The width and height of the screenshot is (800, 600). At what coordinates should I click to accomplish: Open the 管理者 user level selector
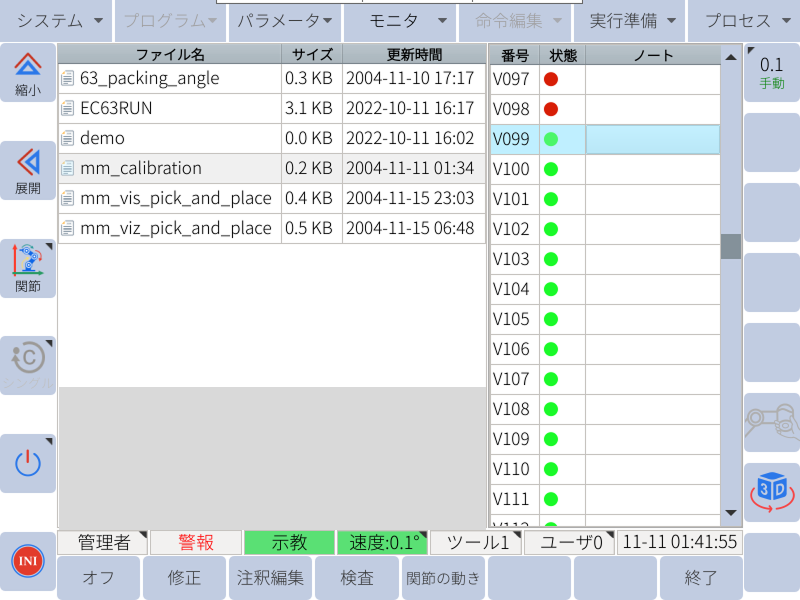tap(103, 542)
